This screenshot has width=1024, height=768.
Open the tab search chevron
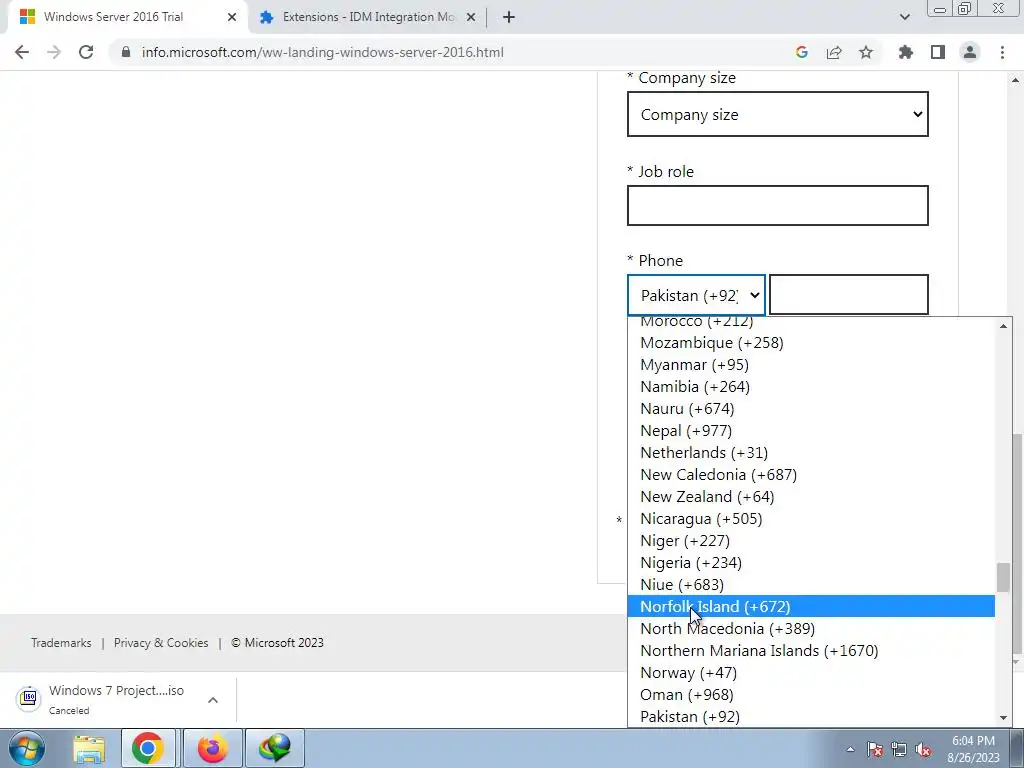904,17
